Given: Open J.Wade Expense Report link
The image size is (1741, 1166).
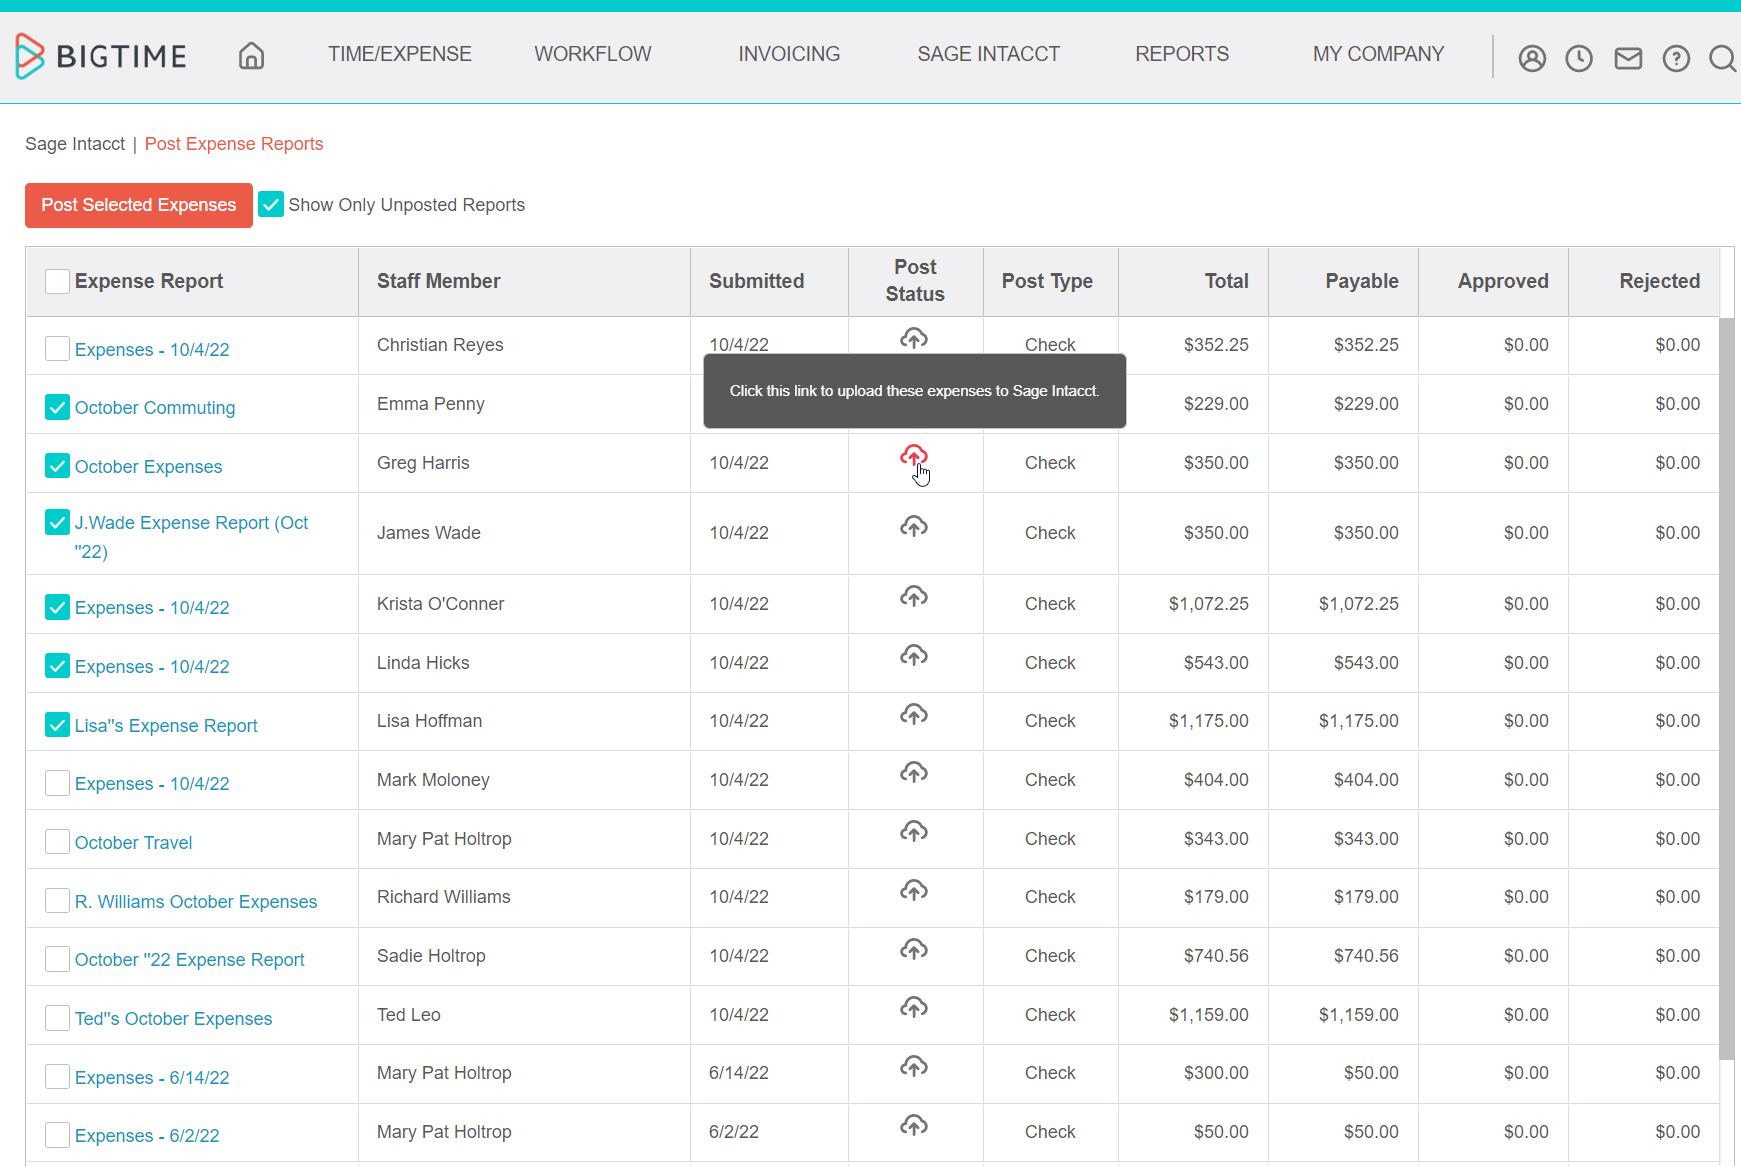Looking at the screenshot, I should click(191, 537).
